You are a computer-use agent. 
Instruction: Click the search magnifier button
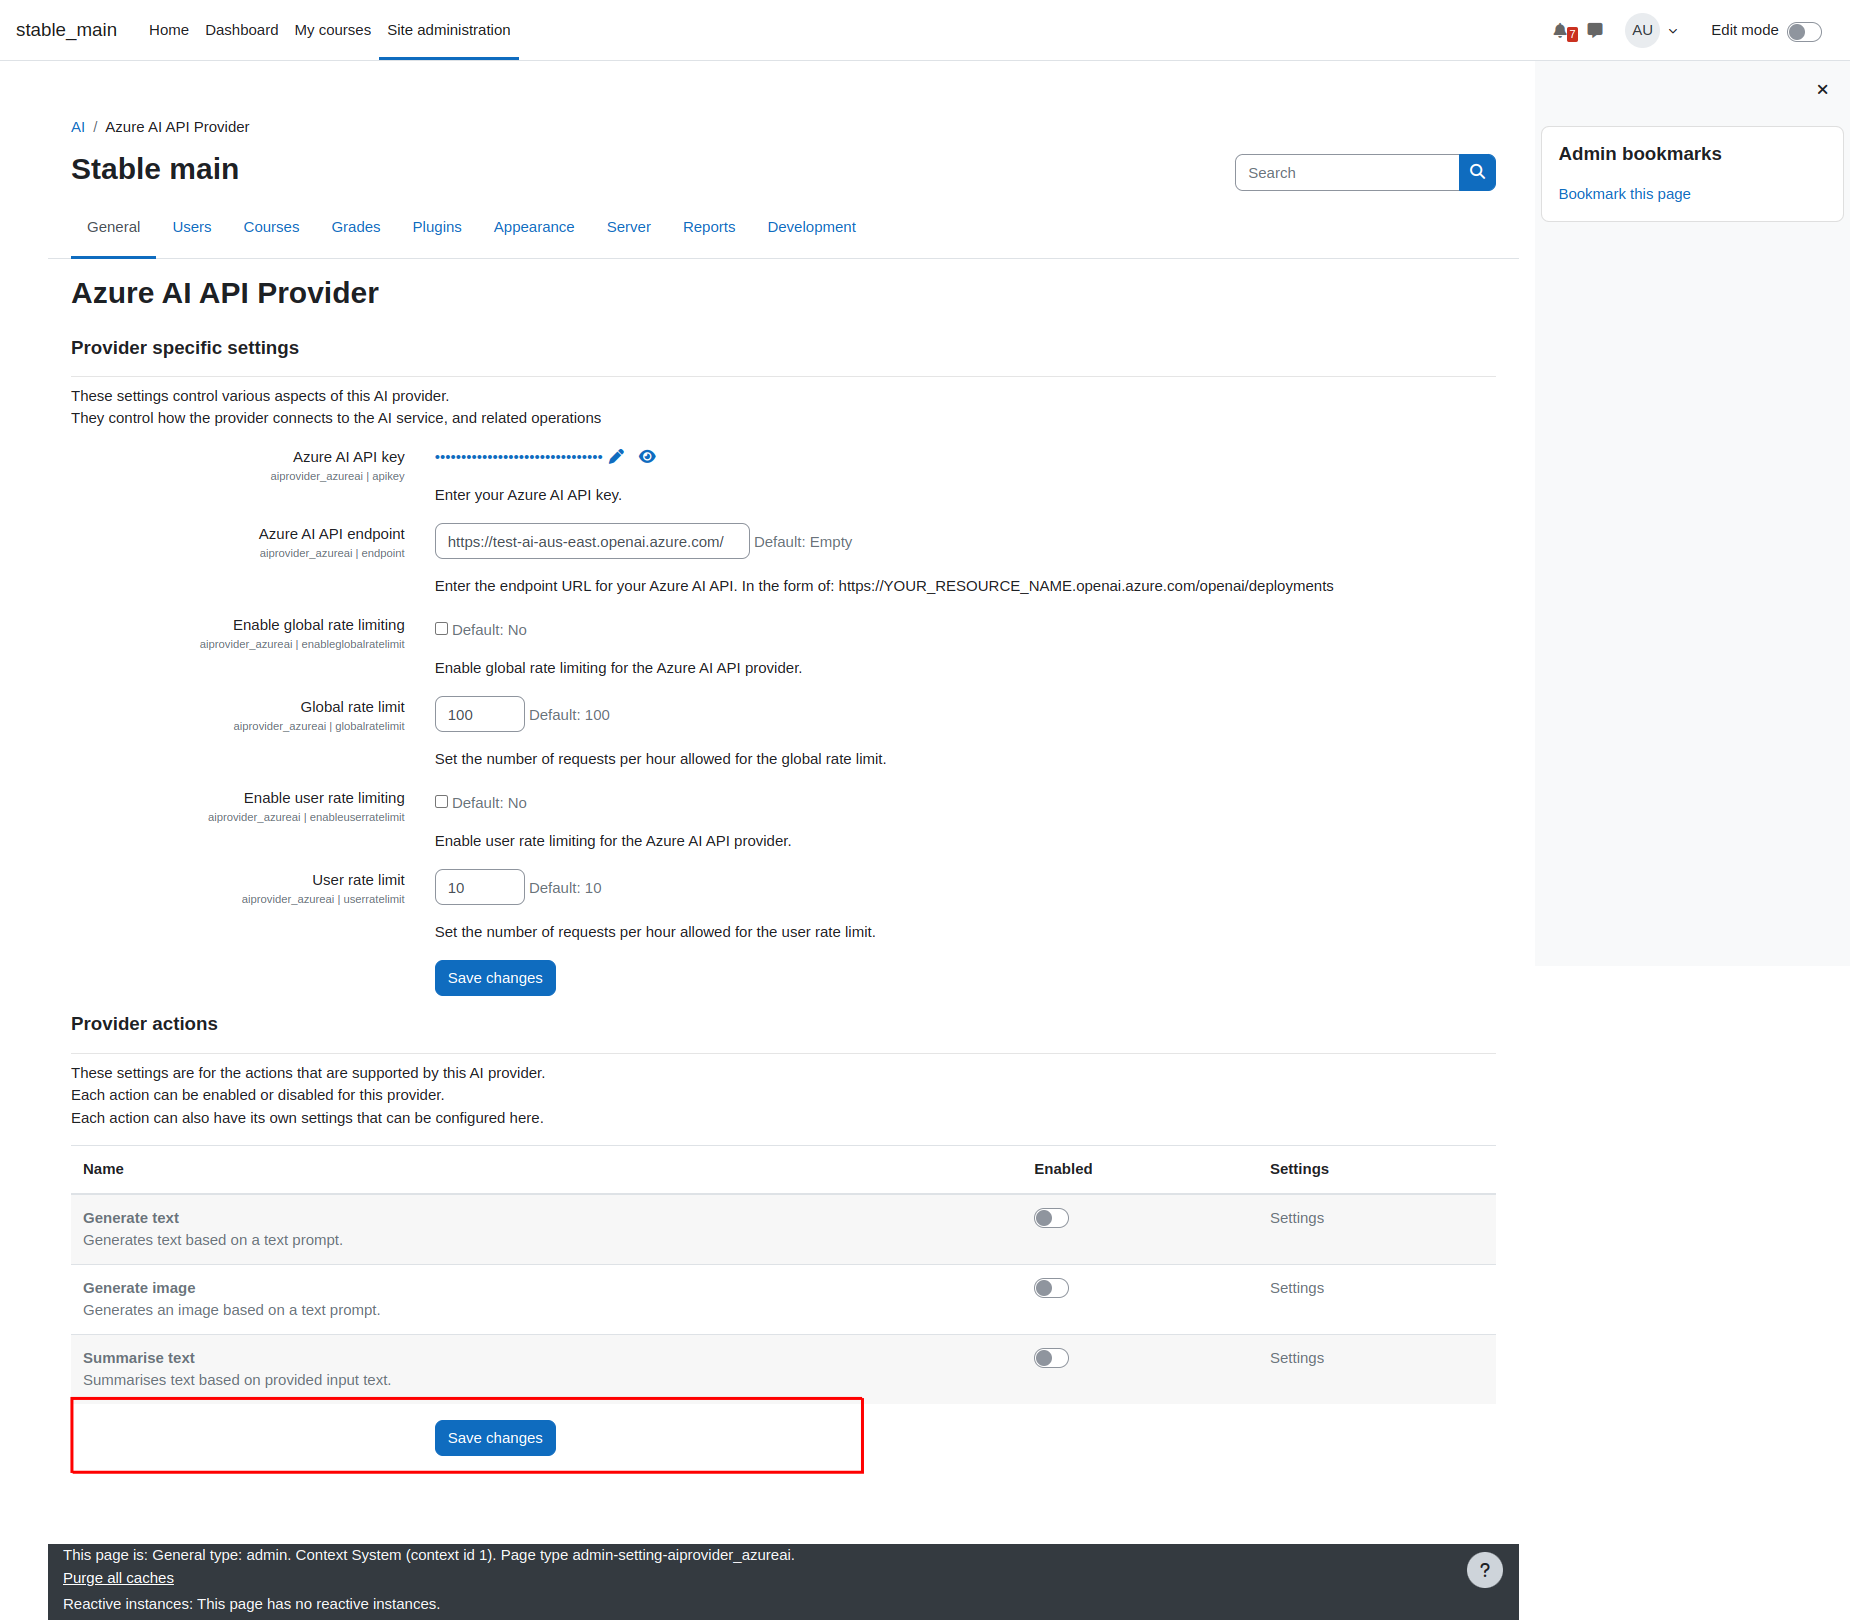click(1477, 172)
